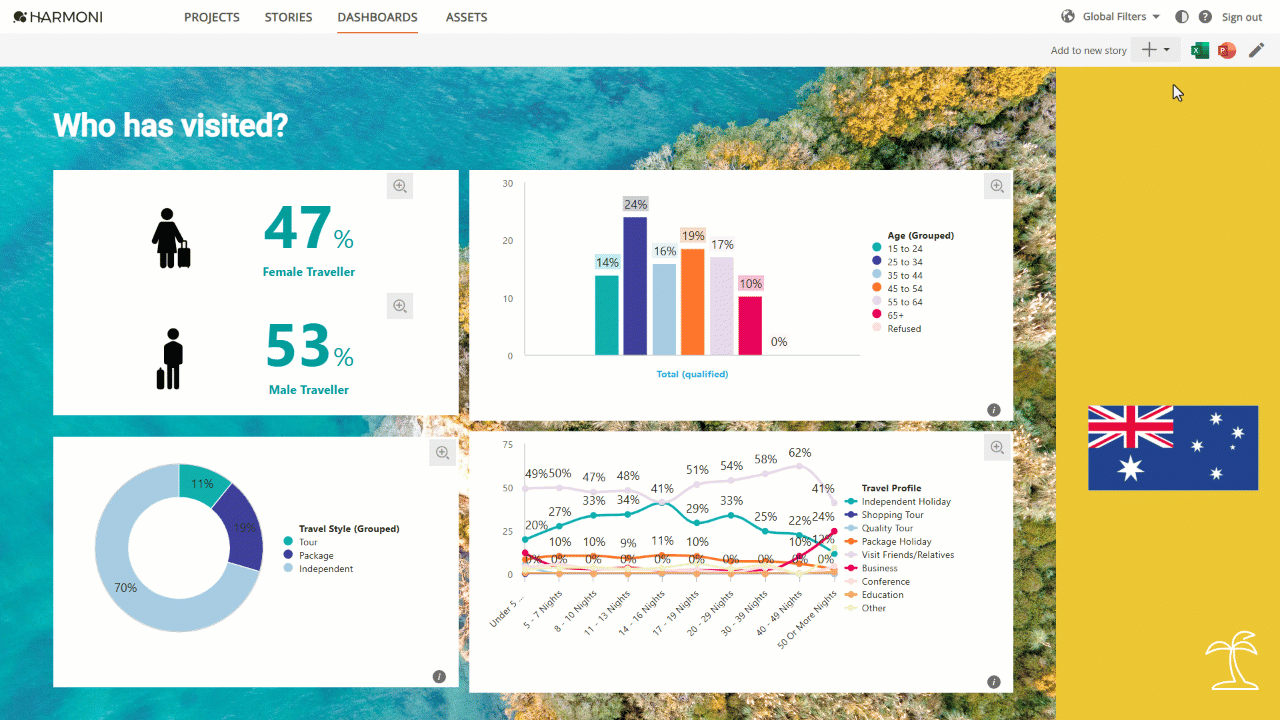This screenshot has height=720, width=1280.
Task: Click the globe icon beside Global Filters
Action: coord(1068,17)
